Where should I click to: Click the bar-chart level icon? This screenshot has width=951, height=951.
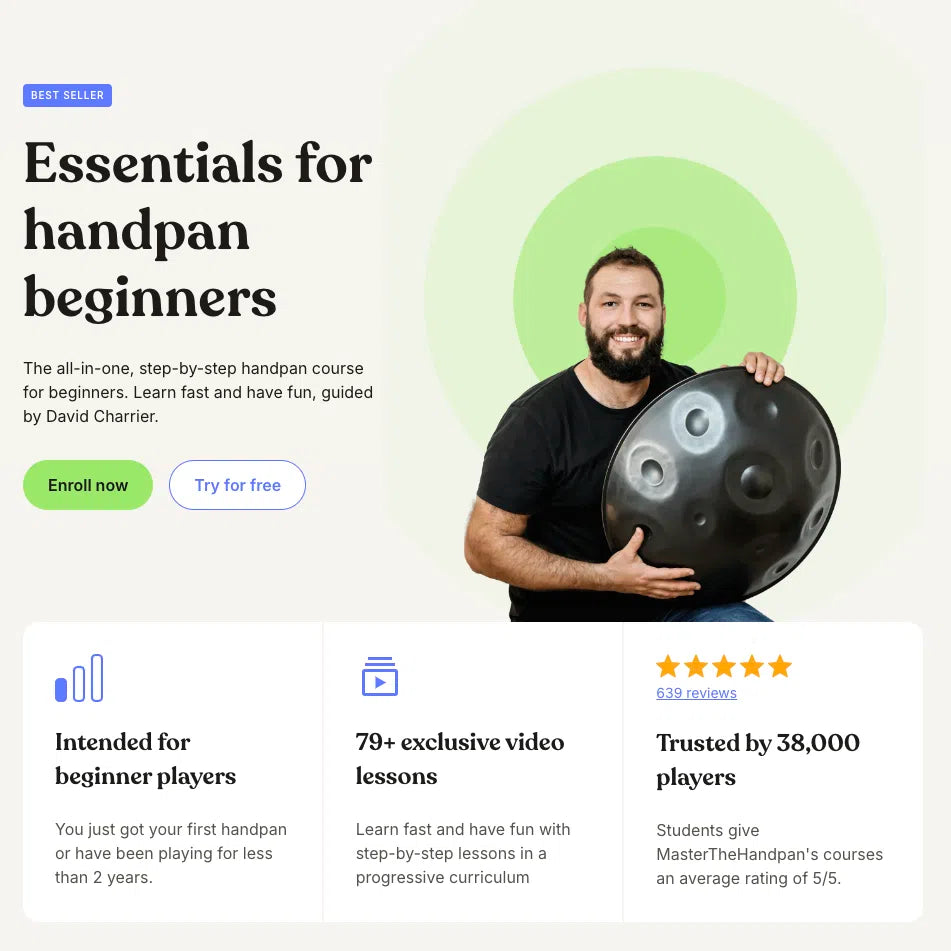pos(79,678)
